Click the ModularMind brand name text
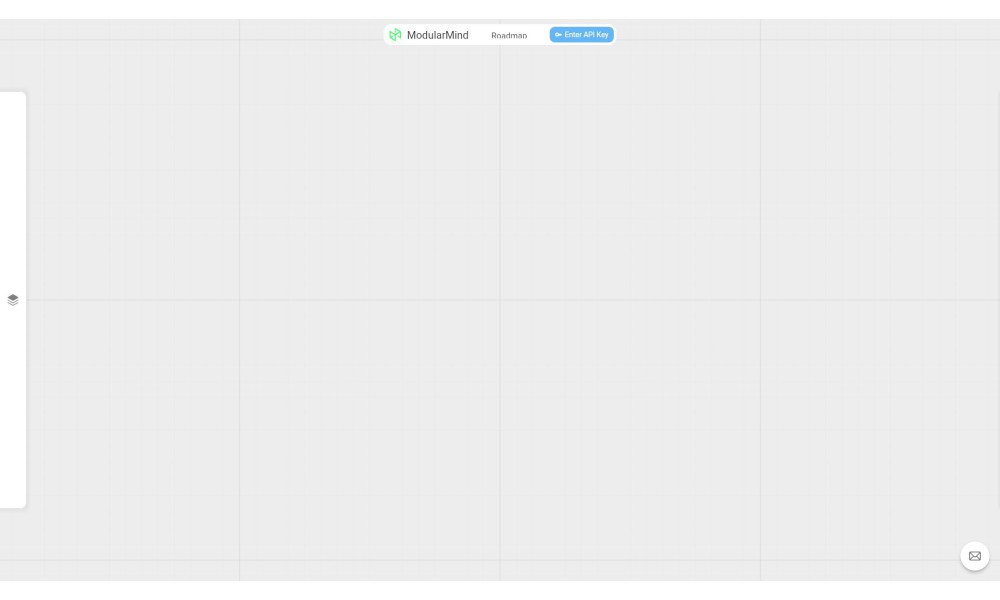This screenshot has height=600, width=1000. [438, 35]
